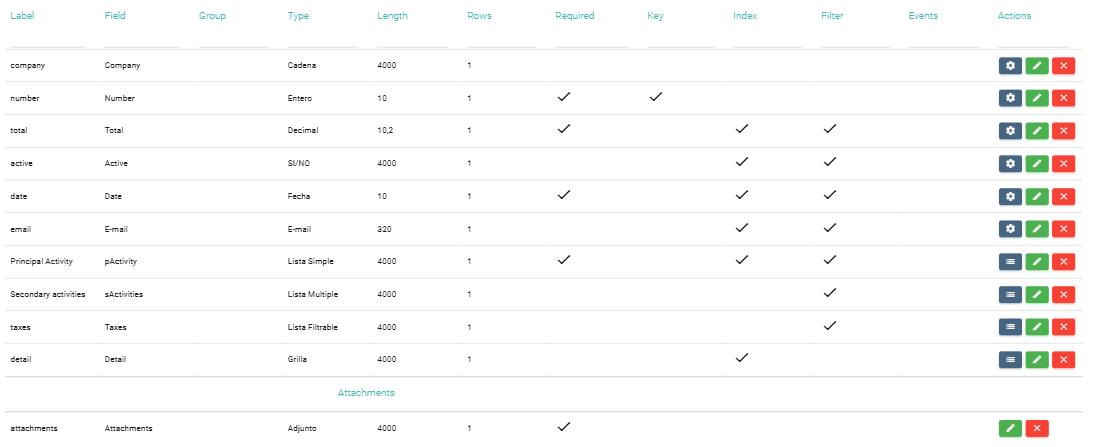Toggle Key checkmark for number row
Screen dimensions: 1100x447
click(x=655, y=97)
